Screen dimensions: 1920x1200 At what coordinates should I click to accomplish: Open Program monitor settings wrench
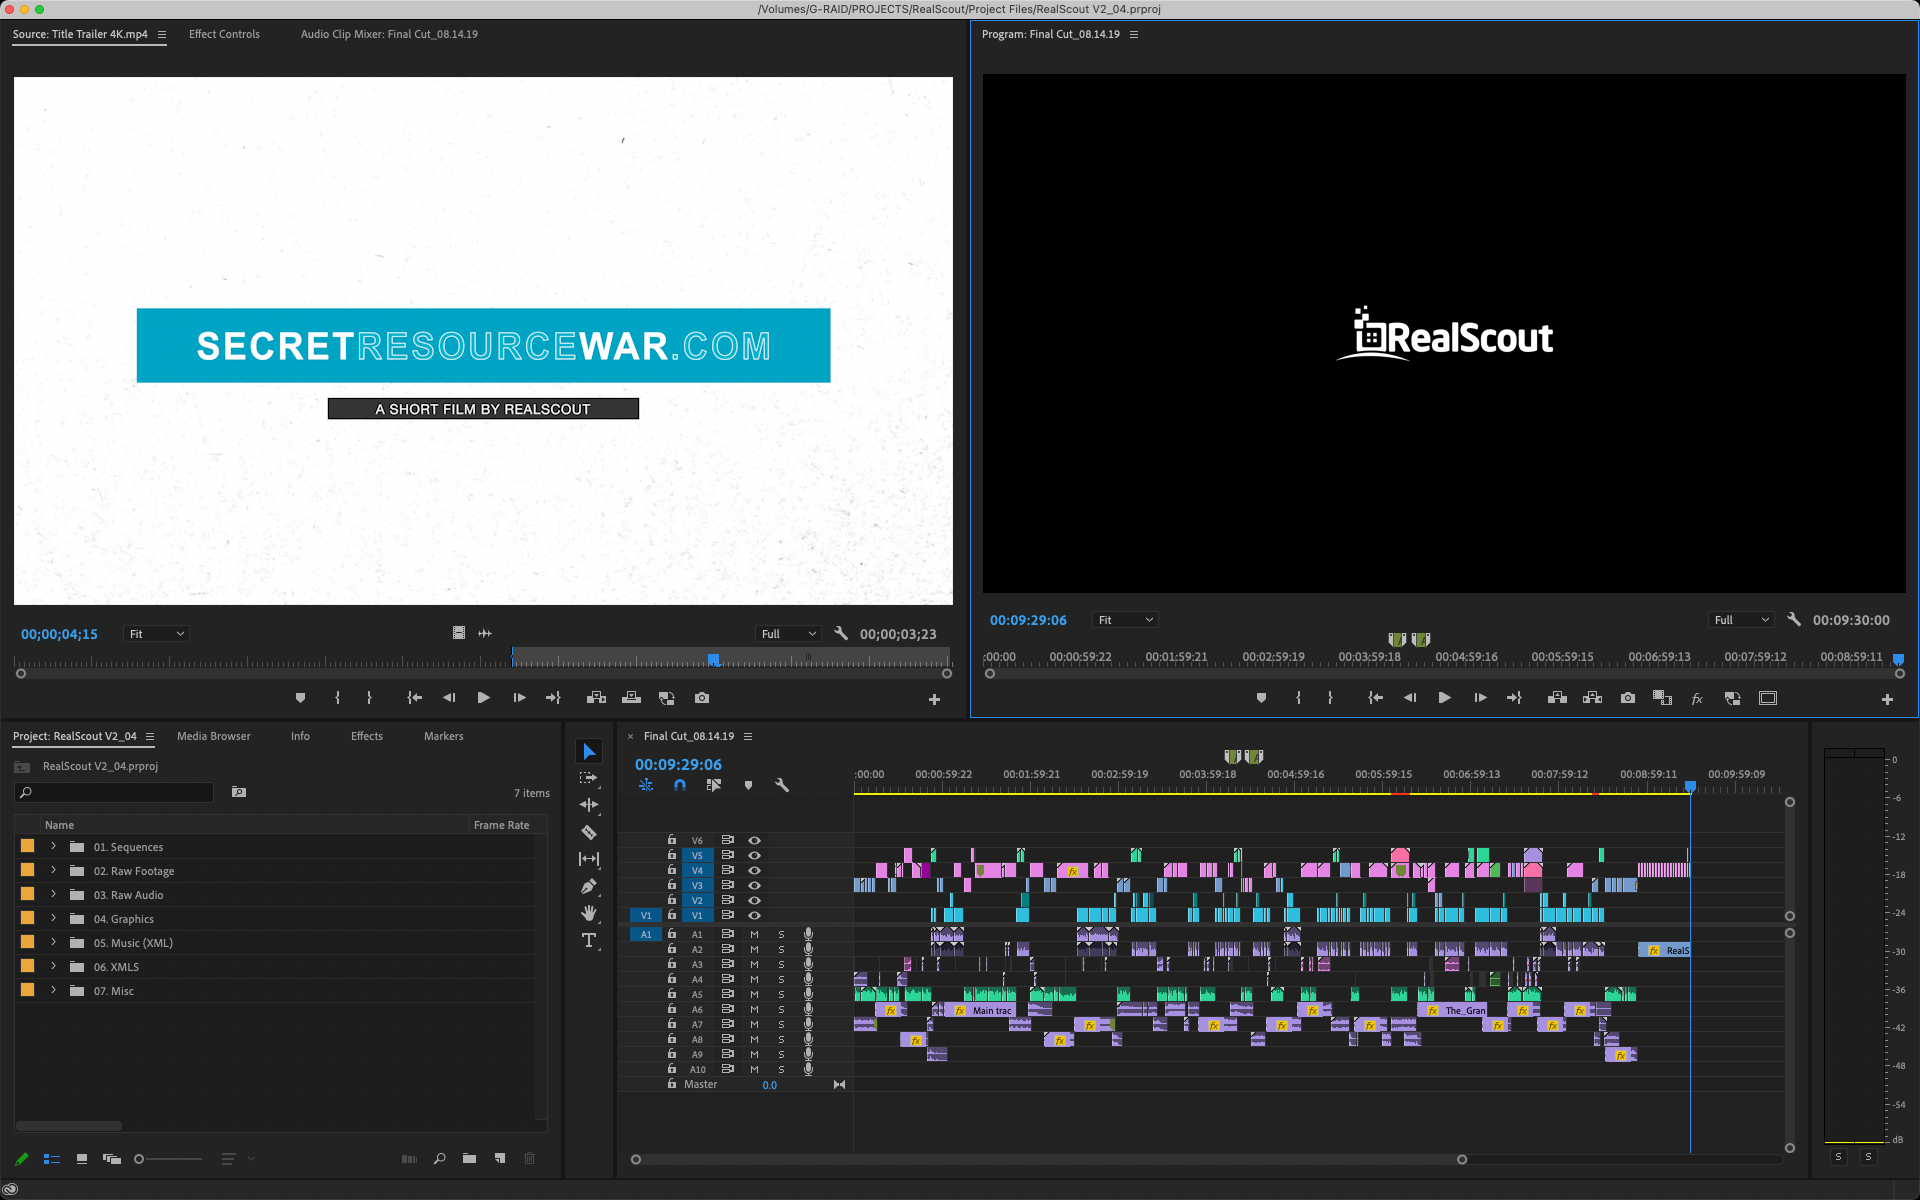pyautogui.click(x=1794, y=620)
